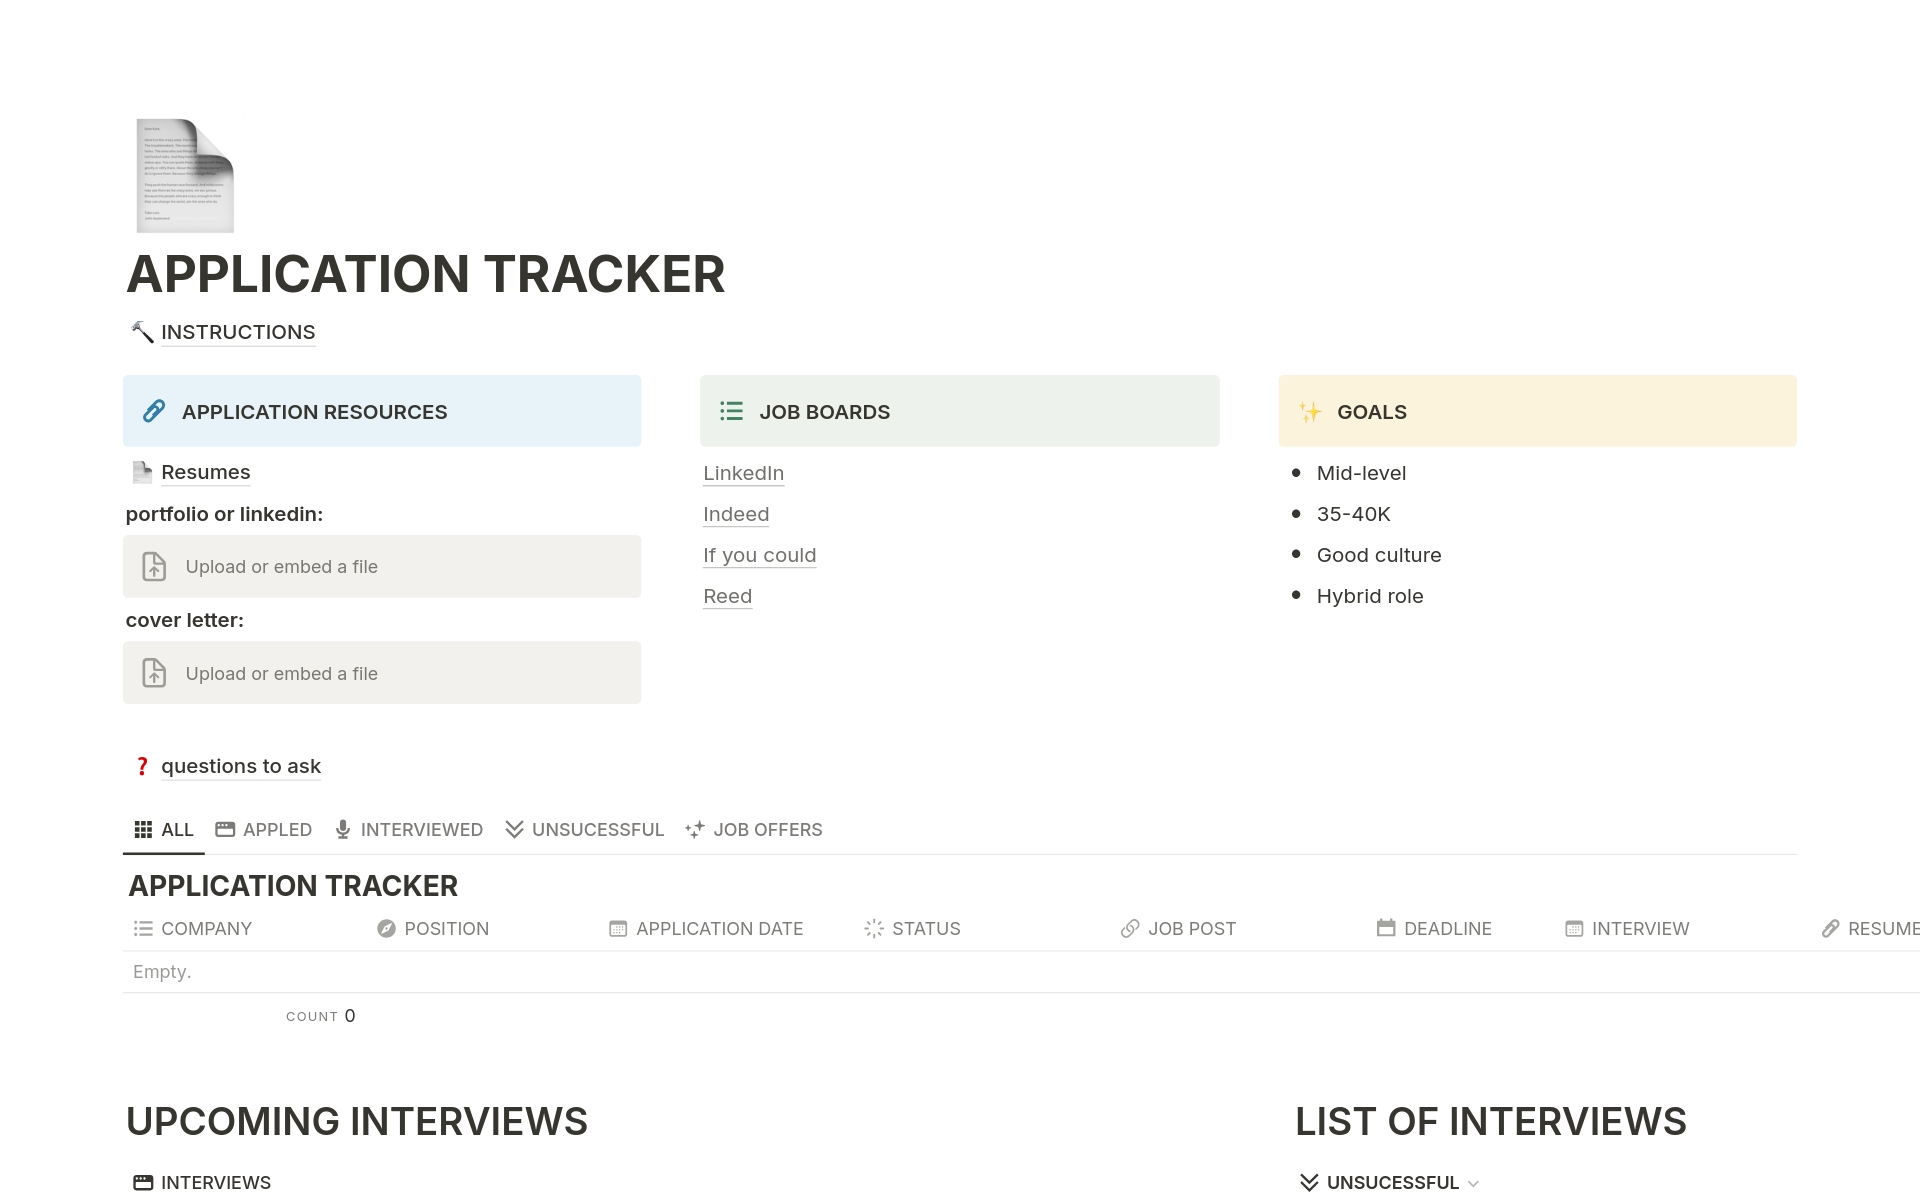Open the Indeed job board link
The height and width of the screenshot is (1199, 1920).
(x=735, y=514)
